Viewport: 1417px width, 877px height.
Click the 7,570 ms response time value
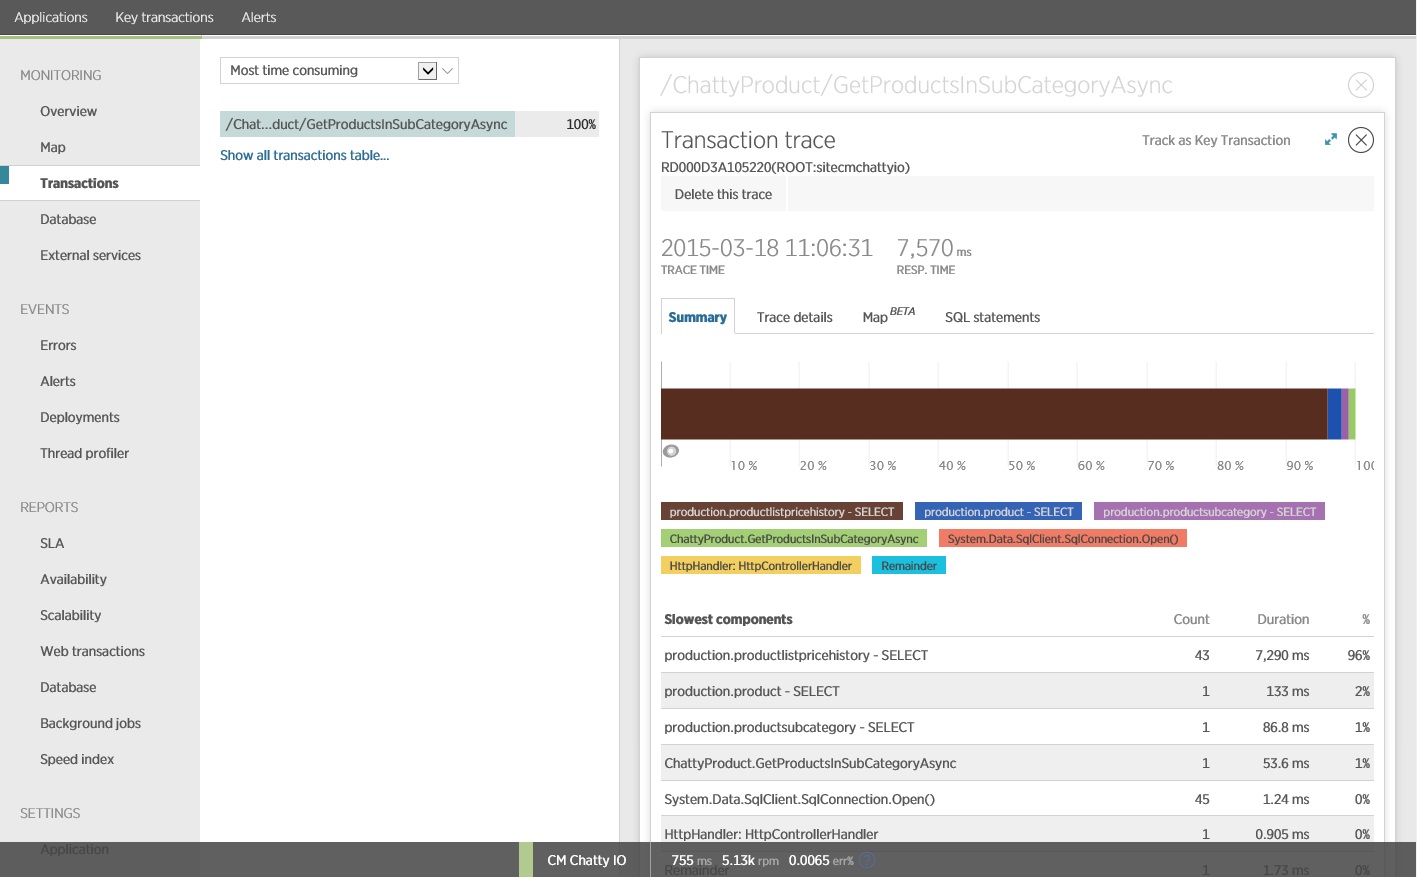click(934, 248)
